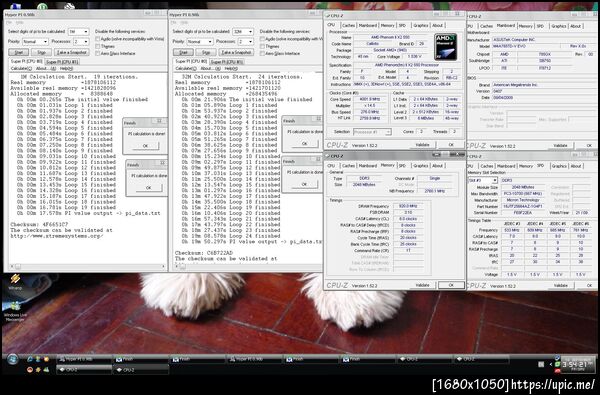This screenshot has height=395, width=600.
Task: Click OK on upper Finish dialog in 1M window
Action: click(145, 146)
